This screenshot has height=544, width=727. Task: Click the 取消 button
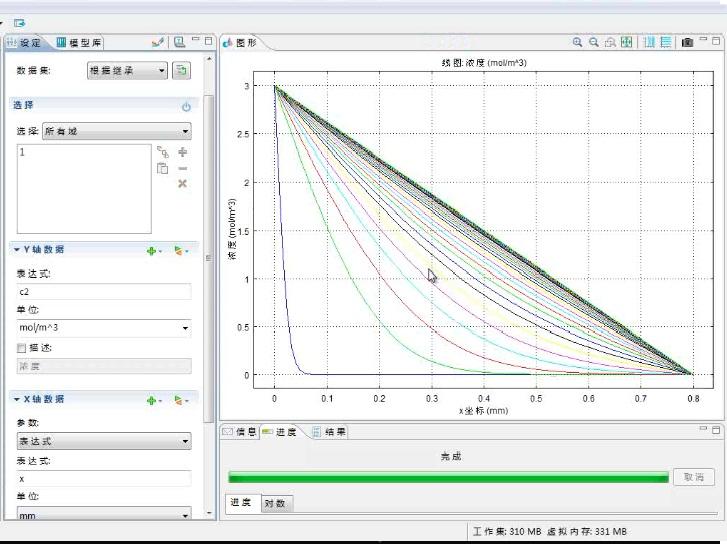pyautogui.click(x=694, y=477)
